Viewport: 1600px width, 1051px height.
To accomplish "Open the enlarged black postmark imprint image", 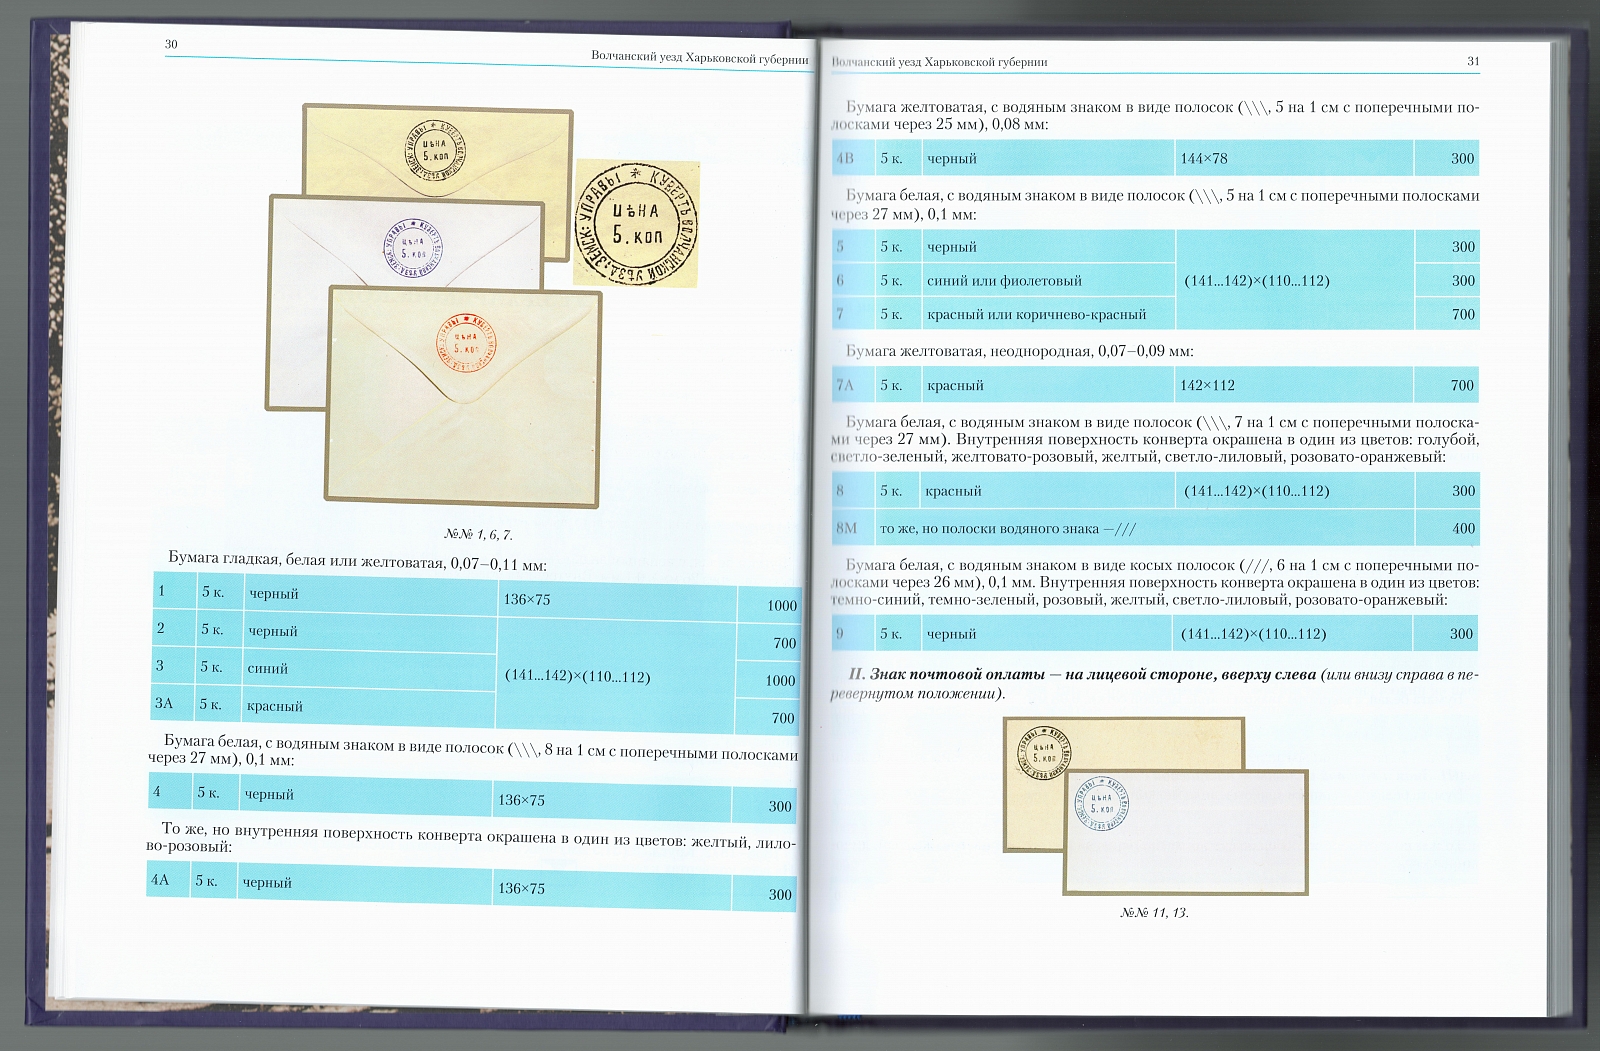I will point(634,223).
